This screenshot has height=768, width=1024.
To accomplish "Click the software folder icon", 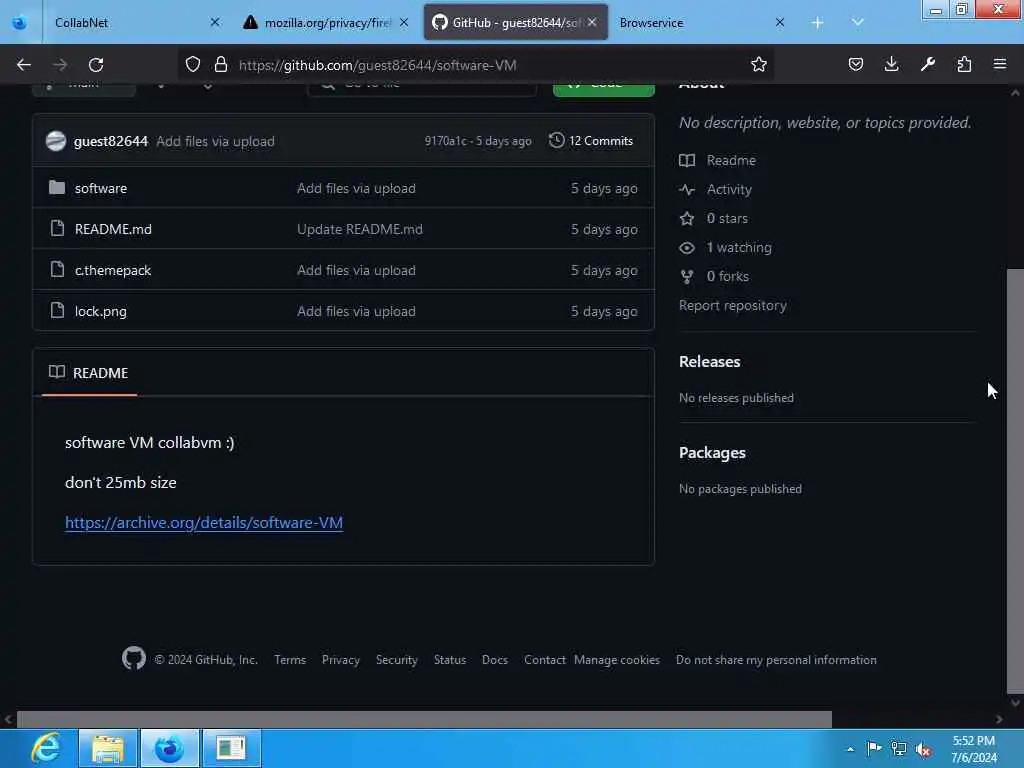I will [57, 187].
